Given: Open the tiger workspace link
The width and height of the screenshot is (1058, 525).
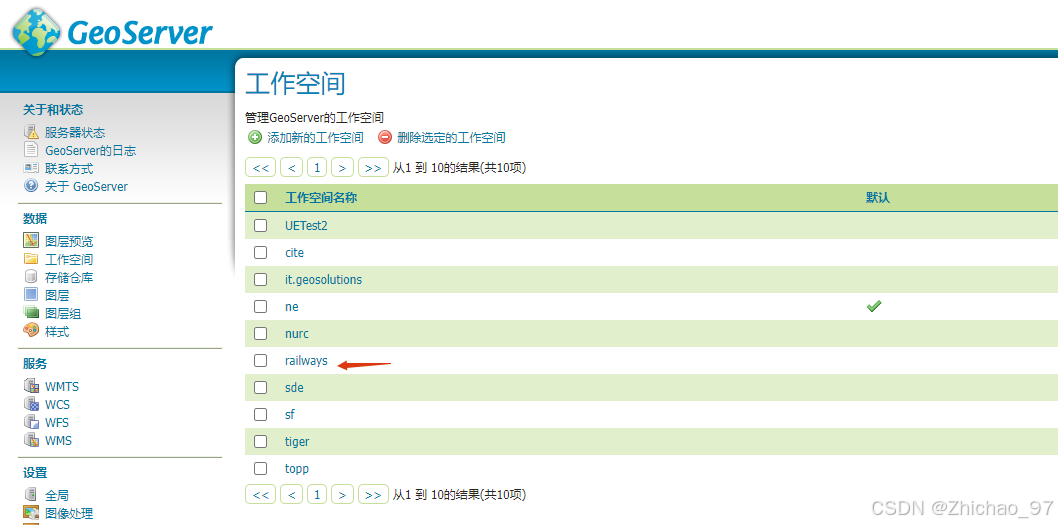Looking at the screenshot, I should (297, 441).
